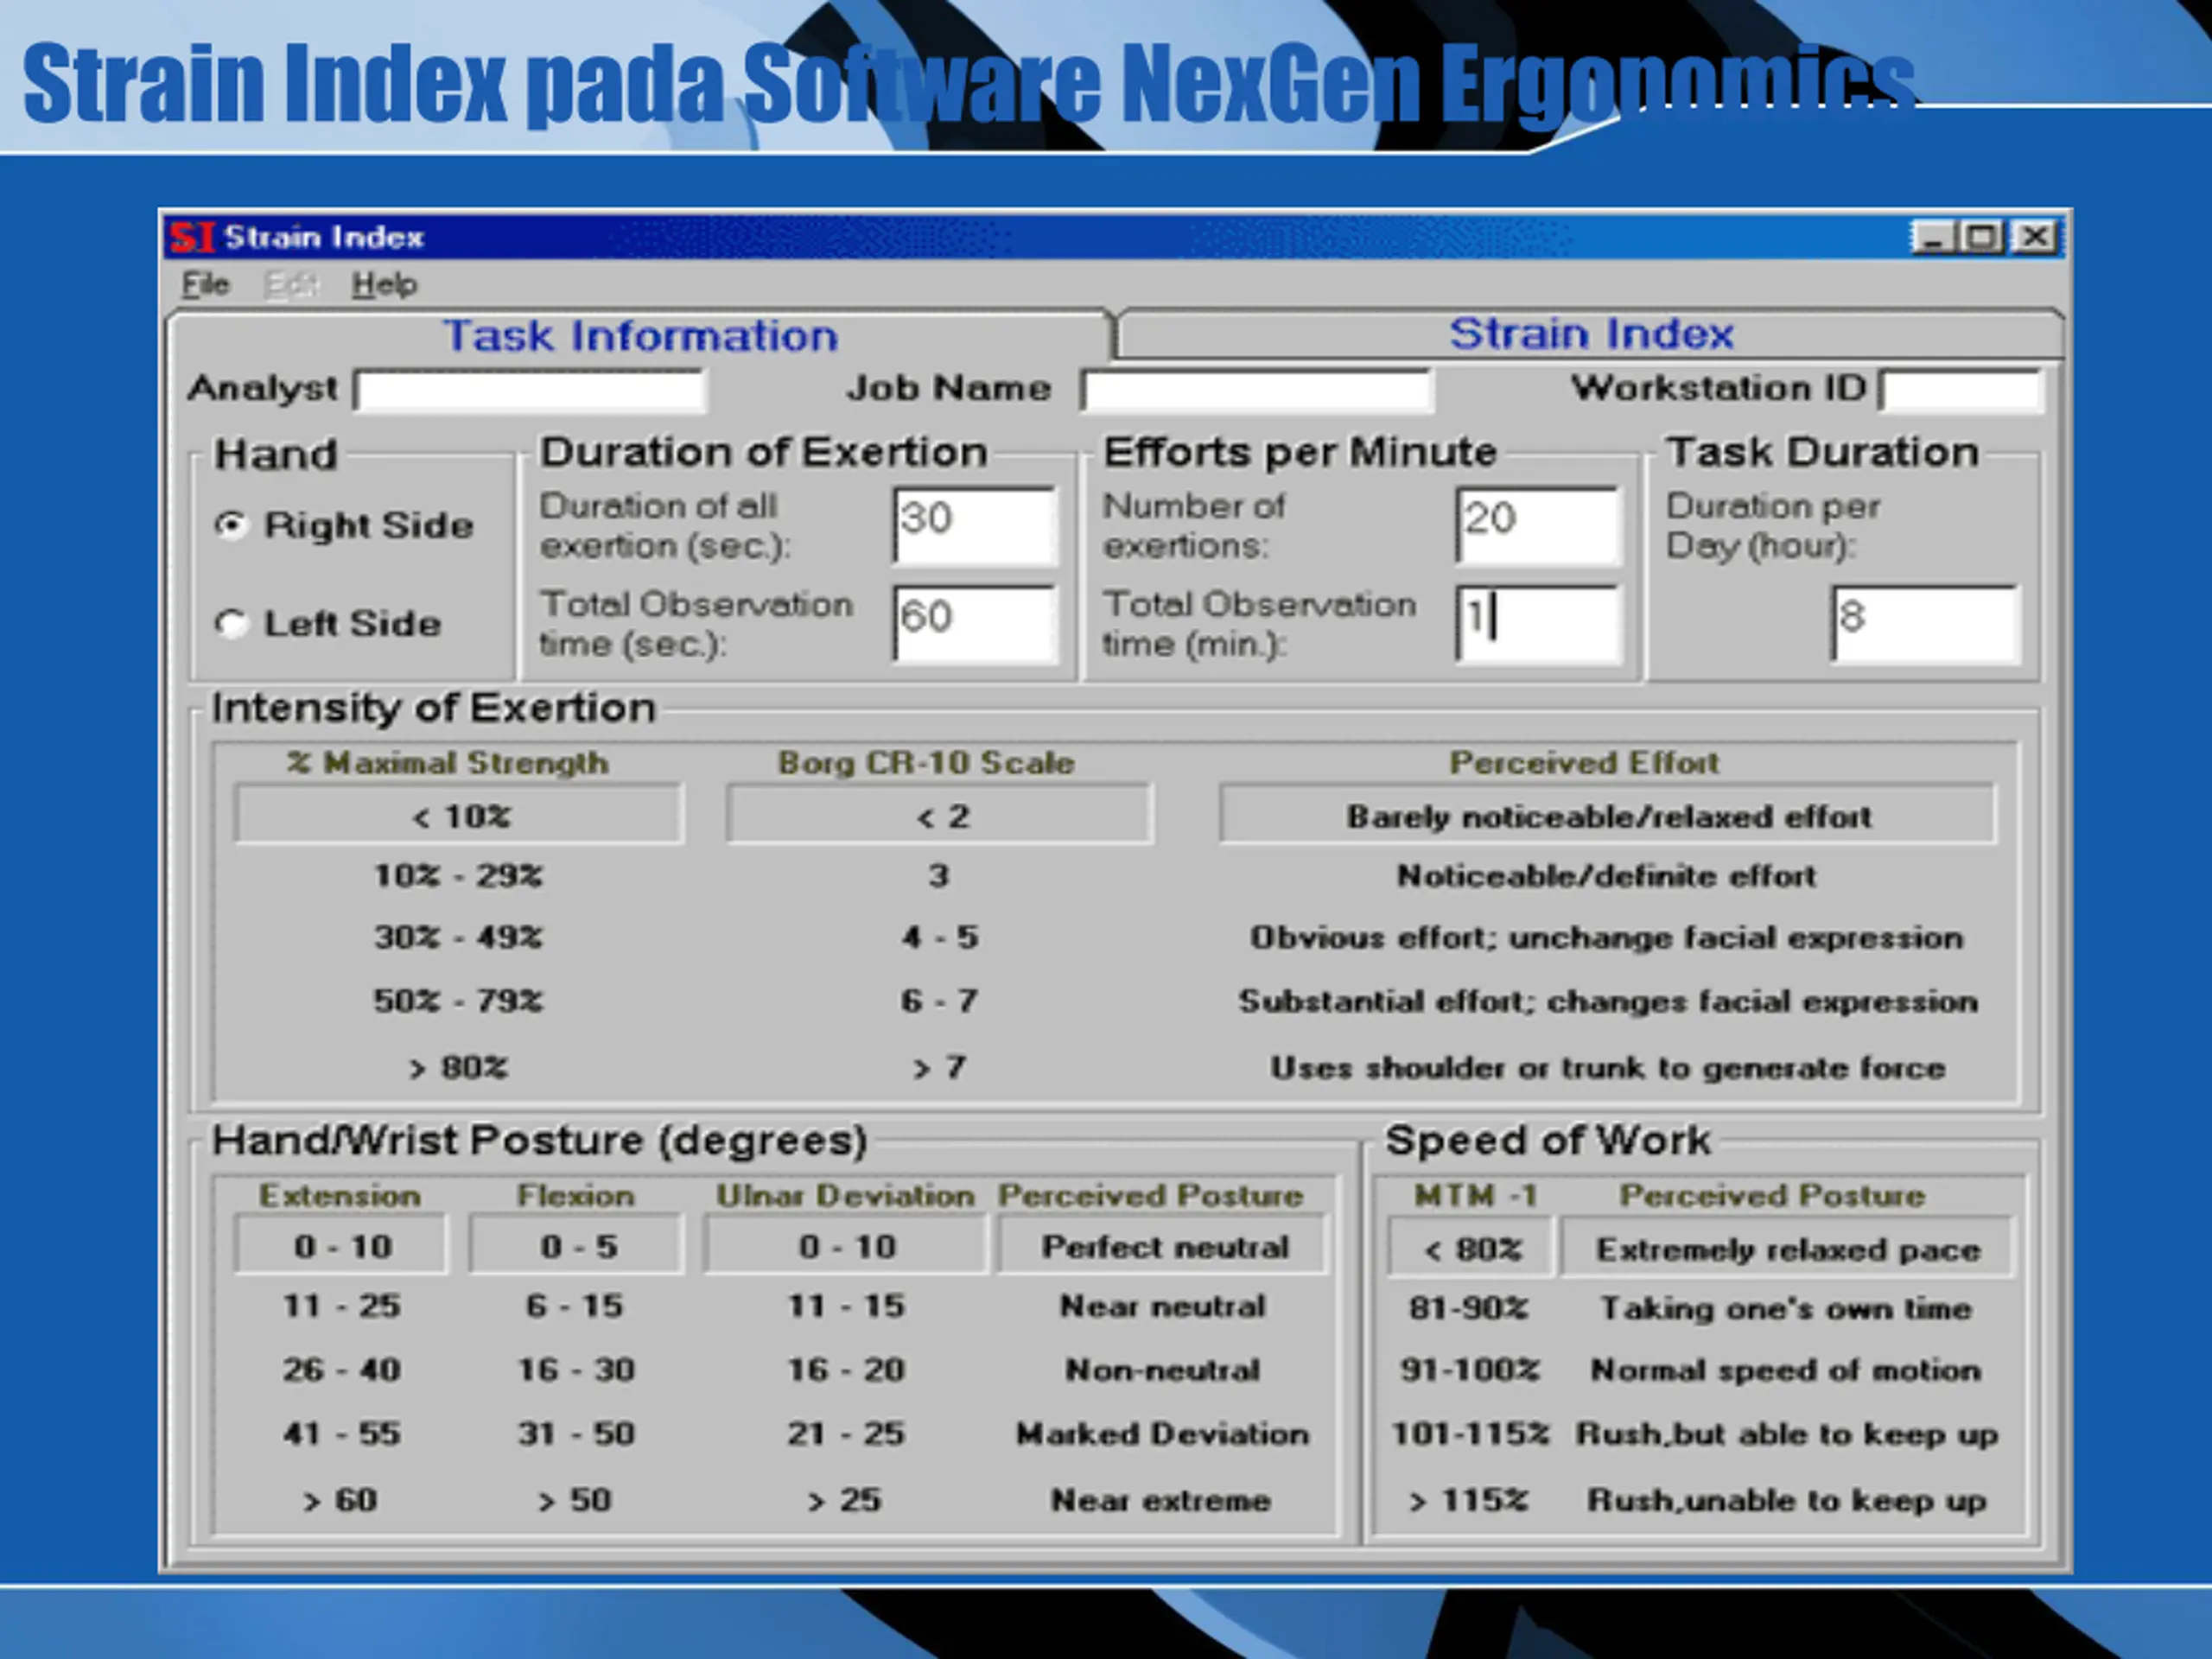The height and width of the screenshot is (1659, 2212).
Task: Switch to the Task Information tab
Action: (640, 336)
